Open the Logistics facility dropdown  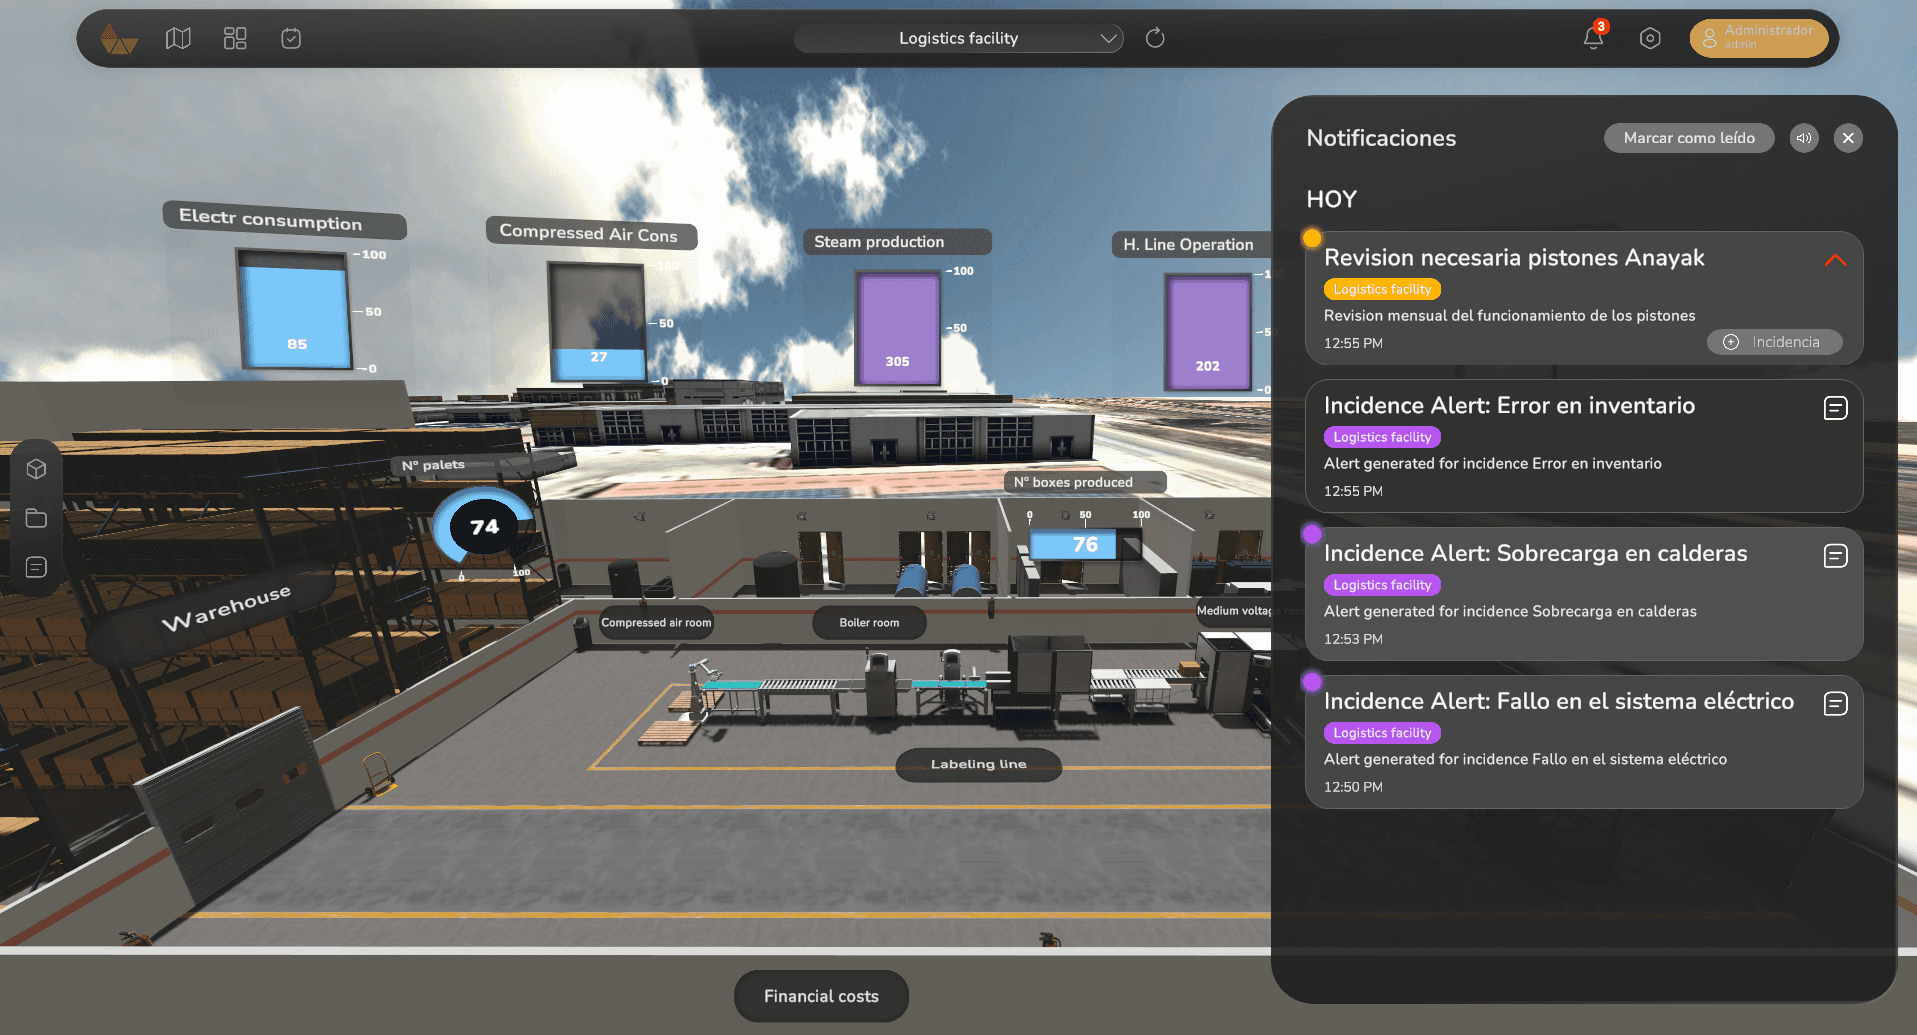click(958, 38)
